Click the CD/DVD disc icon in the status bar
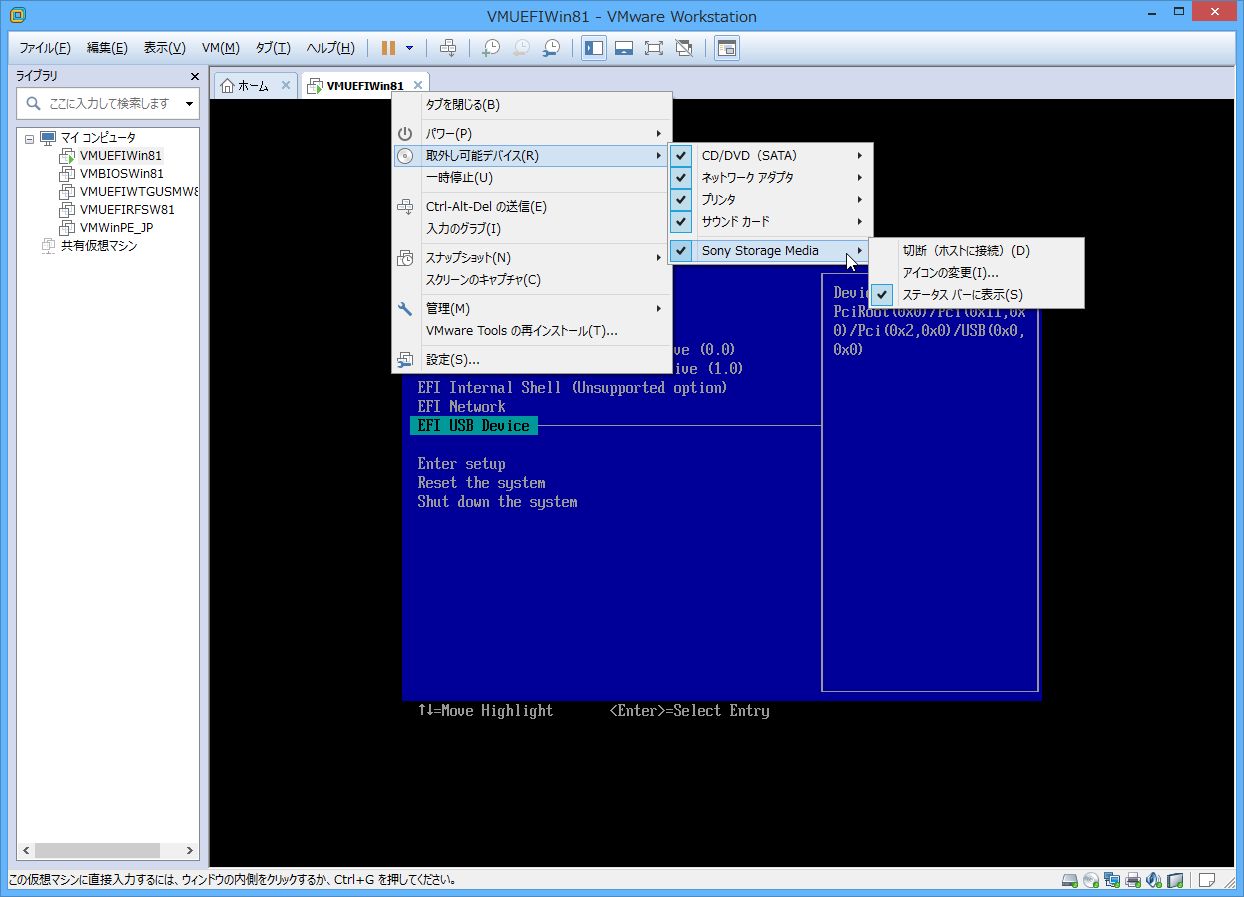This screenshot has width=1244, height=897. (1091, 881)
